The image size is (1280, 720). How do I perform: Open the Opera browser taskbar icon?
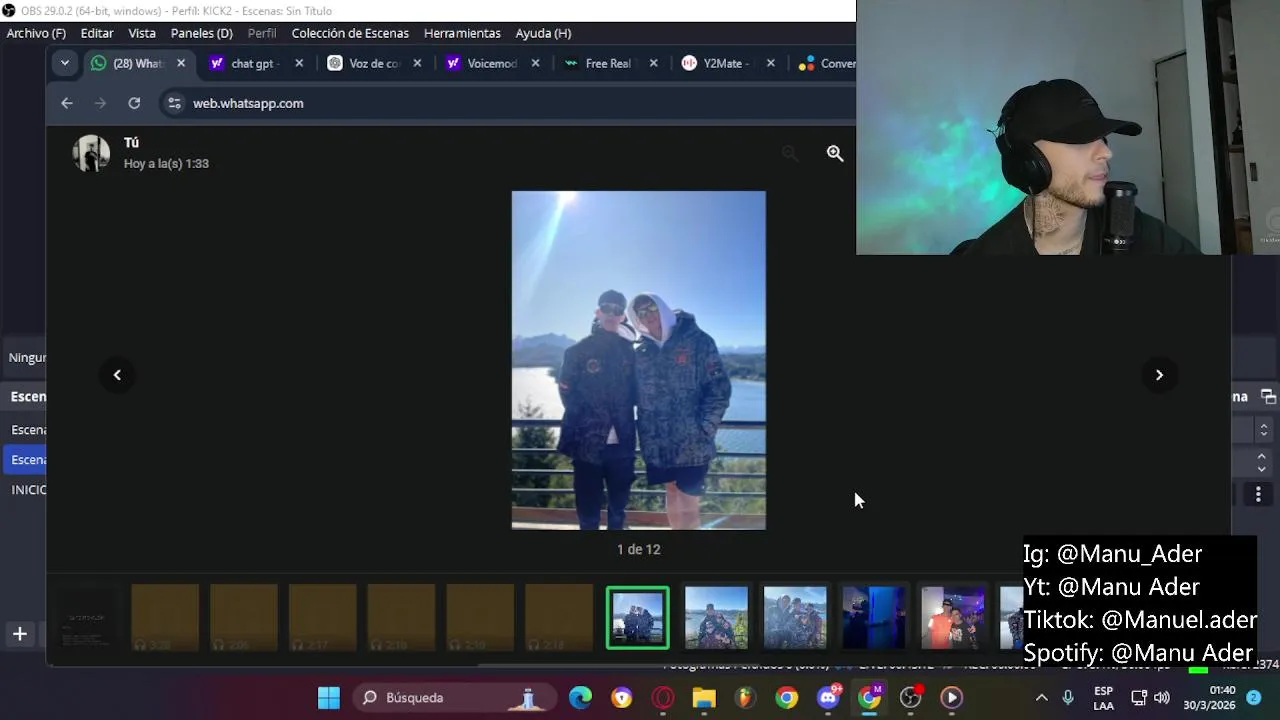coord(663,698)
